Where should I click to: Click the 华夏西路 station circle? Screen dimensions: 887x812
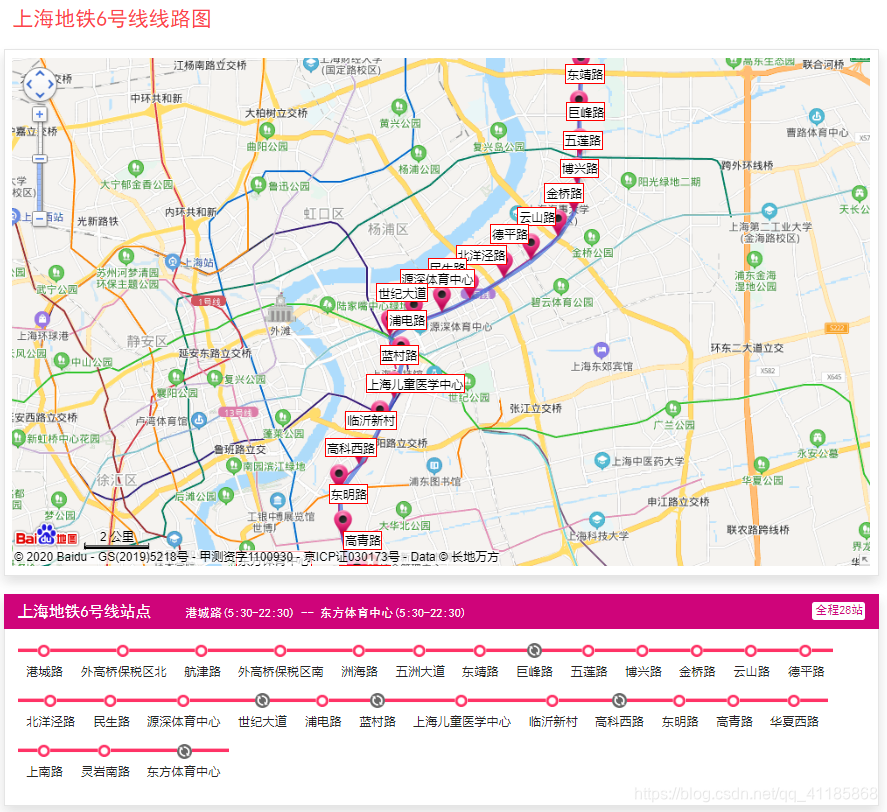[794, 701]
